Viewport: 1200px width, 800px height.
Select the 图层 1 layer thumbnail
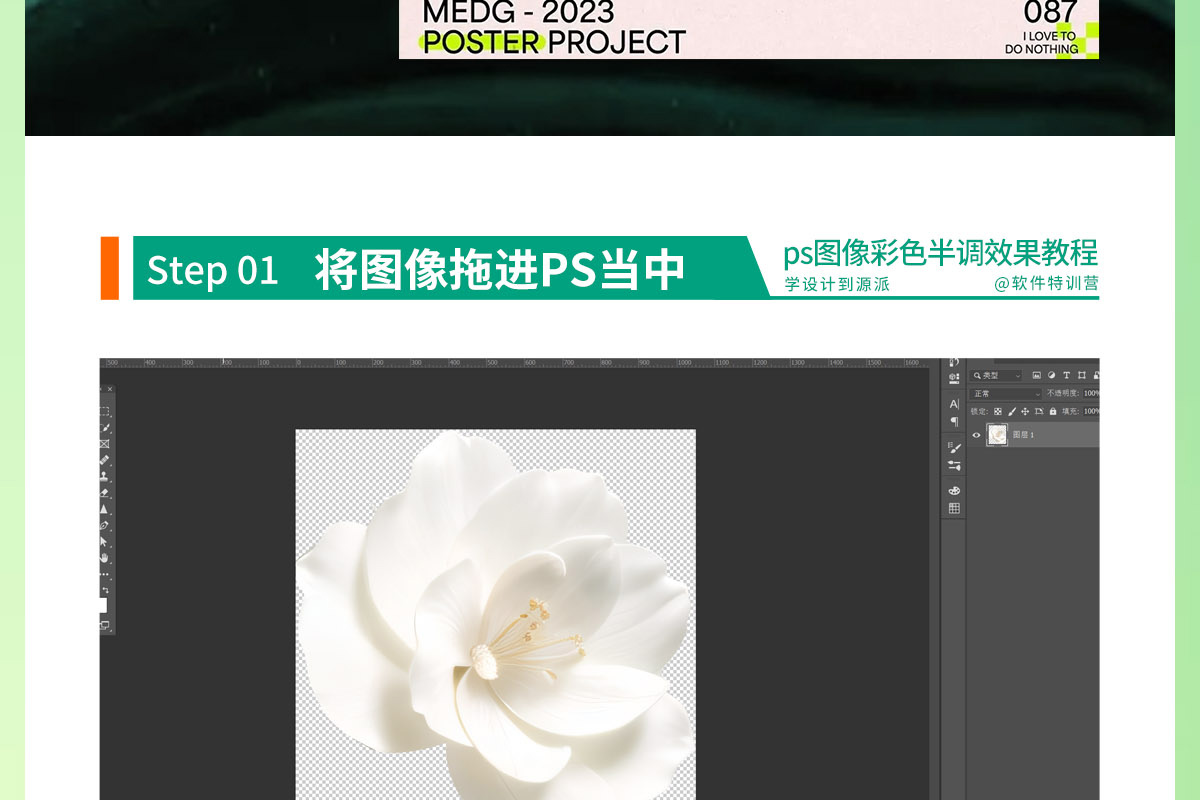tap(997, 435)
